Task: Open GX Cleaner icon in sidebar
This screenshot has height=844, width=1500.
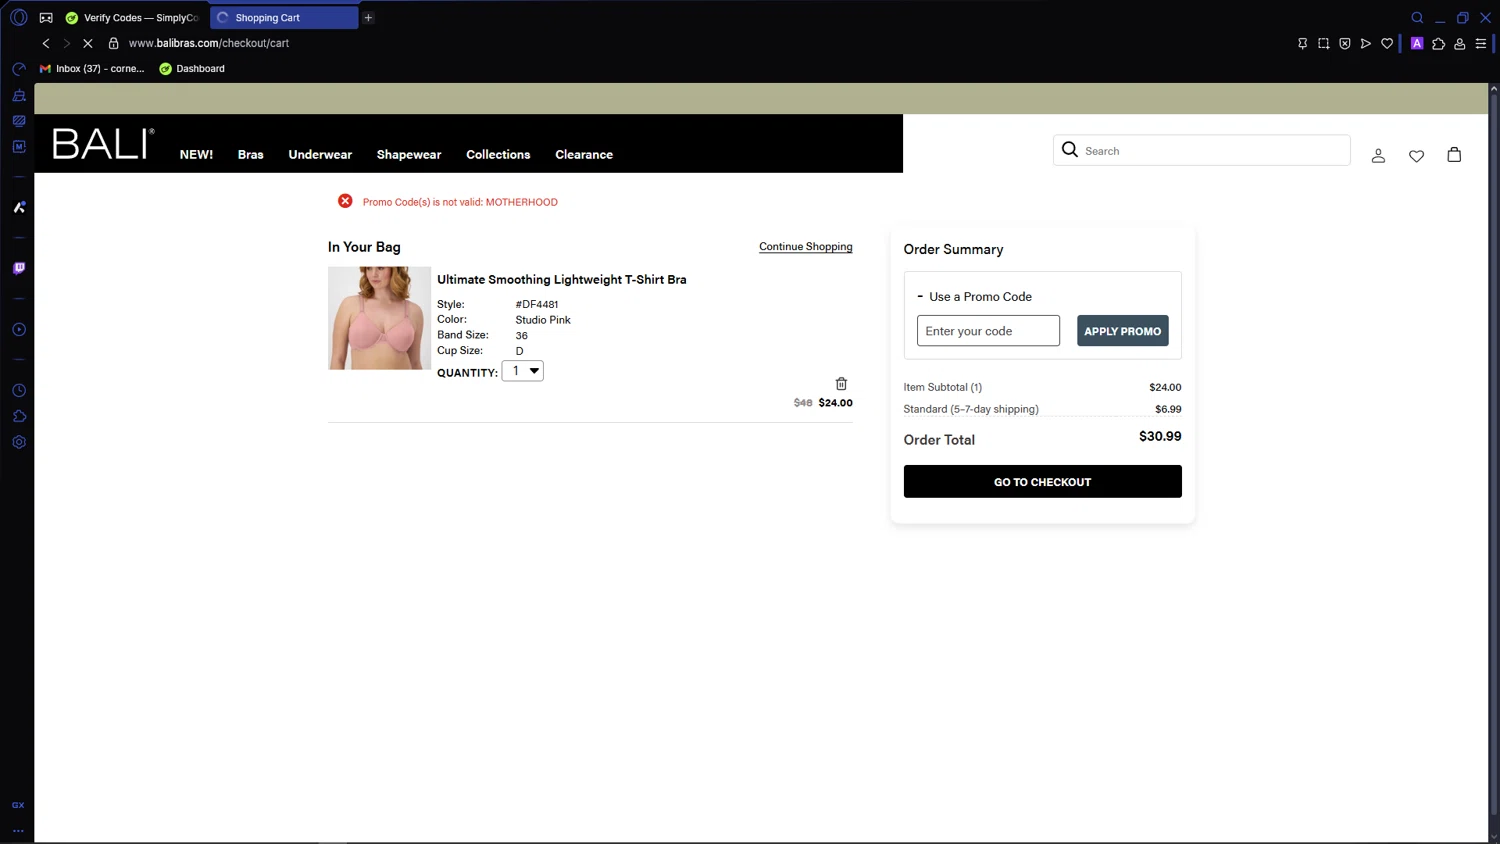Action: coord(19,95)
